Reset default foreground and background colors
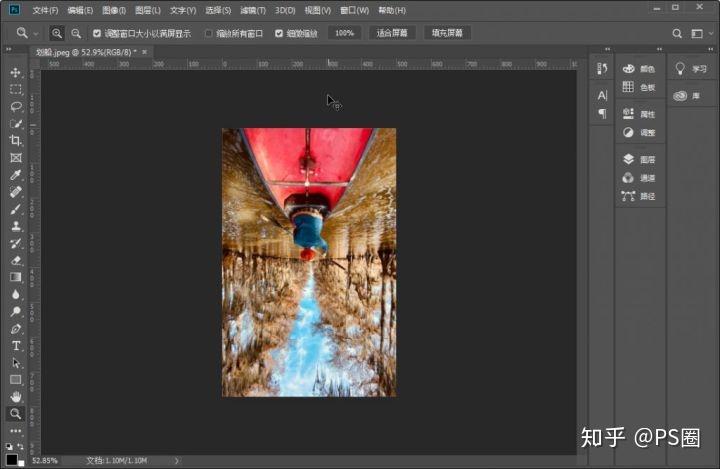This screenshot has width=720, height=469. [x=9, y=446]
